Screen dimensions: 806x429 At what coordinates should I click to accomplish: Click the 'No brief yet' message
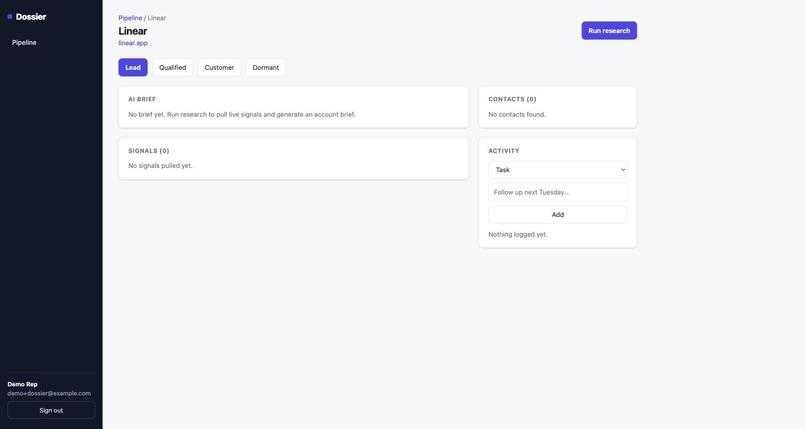[x=242, y=115]
